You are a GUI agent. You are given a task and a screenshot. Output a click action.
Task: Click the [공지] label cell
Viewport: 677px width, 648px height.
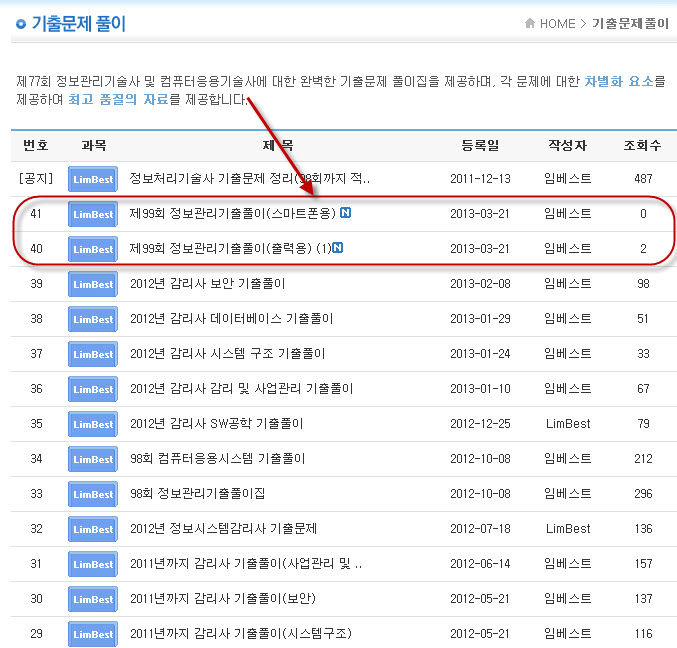pyautogui.click(x=36, y=178)
